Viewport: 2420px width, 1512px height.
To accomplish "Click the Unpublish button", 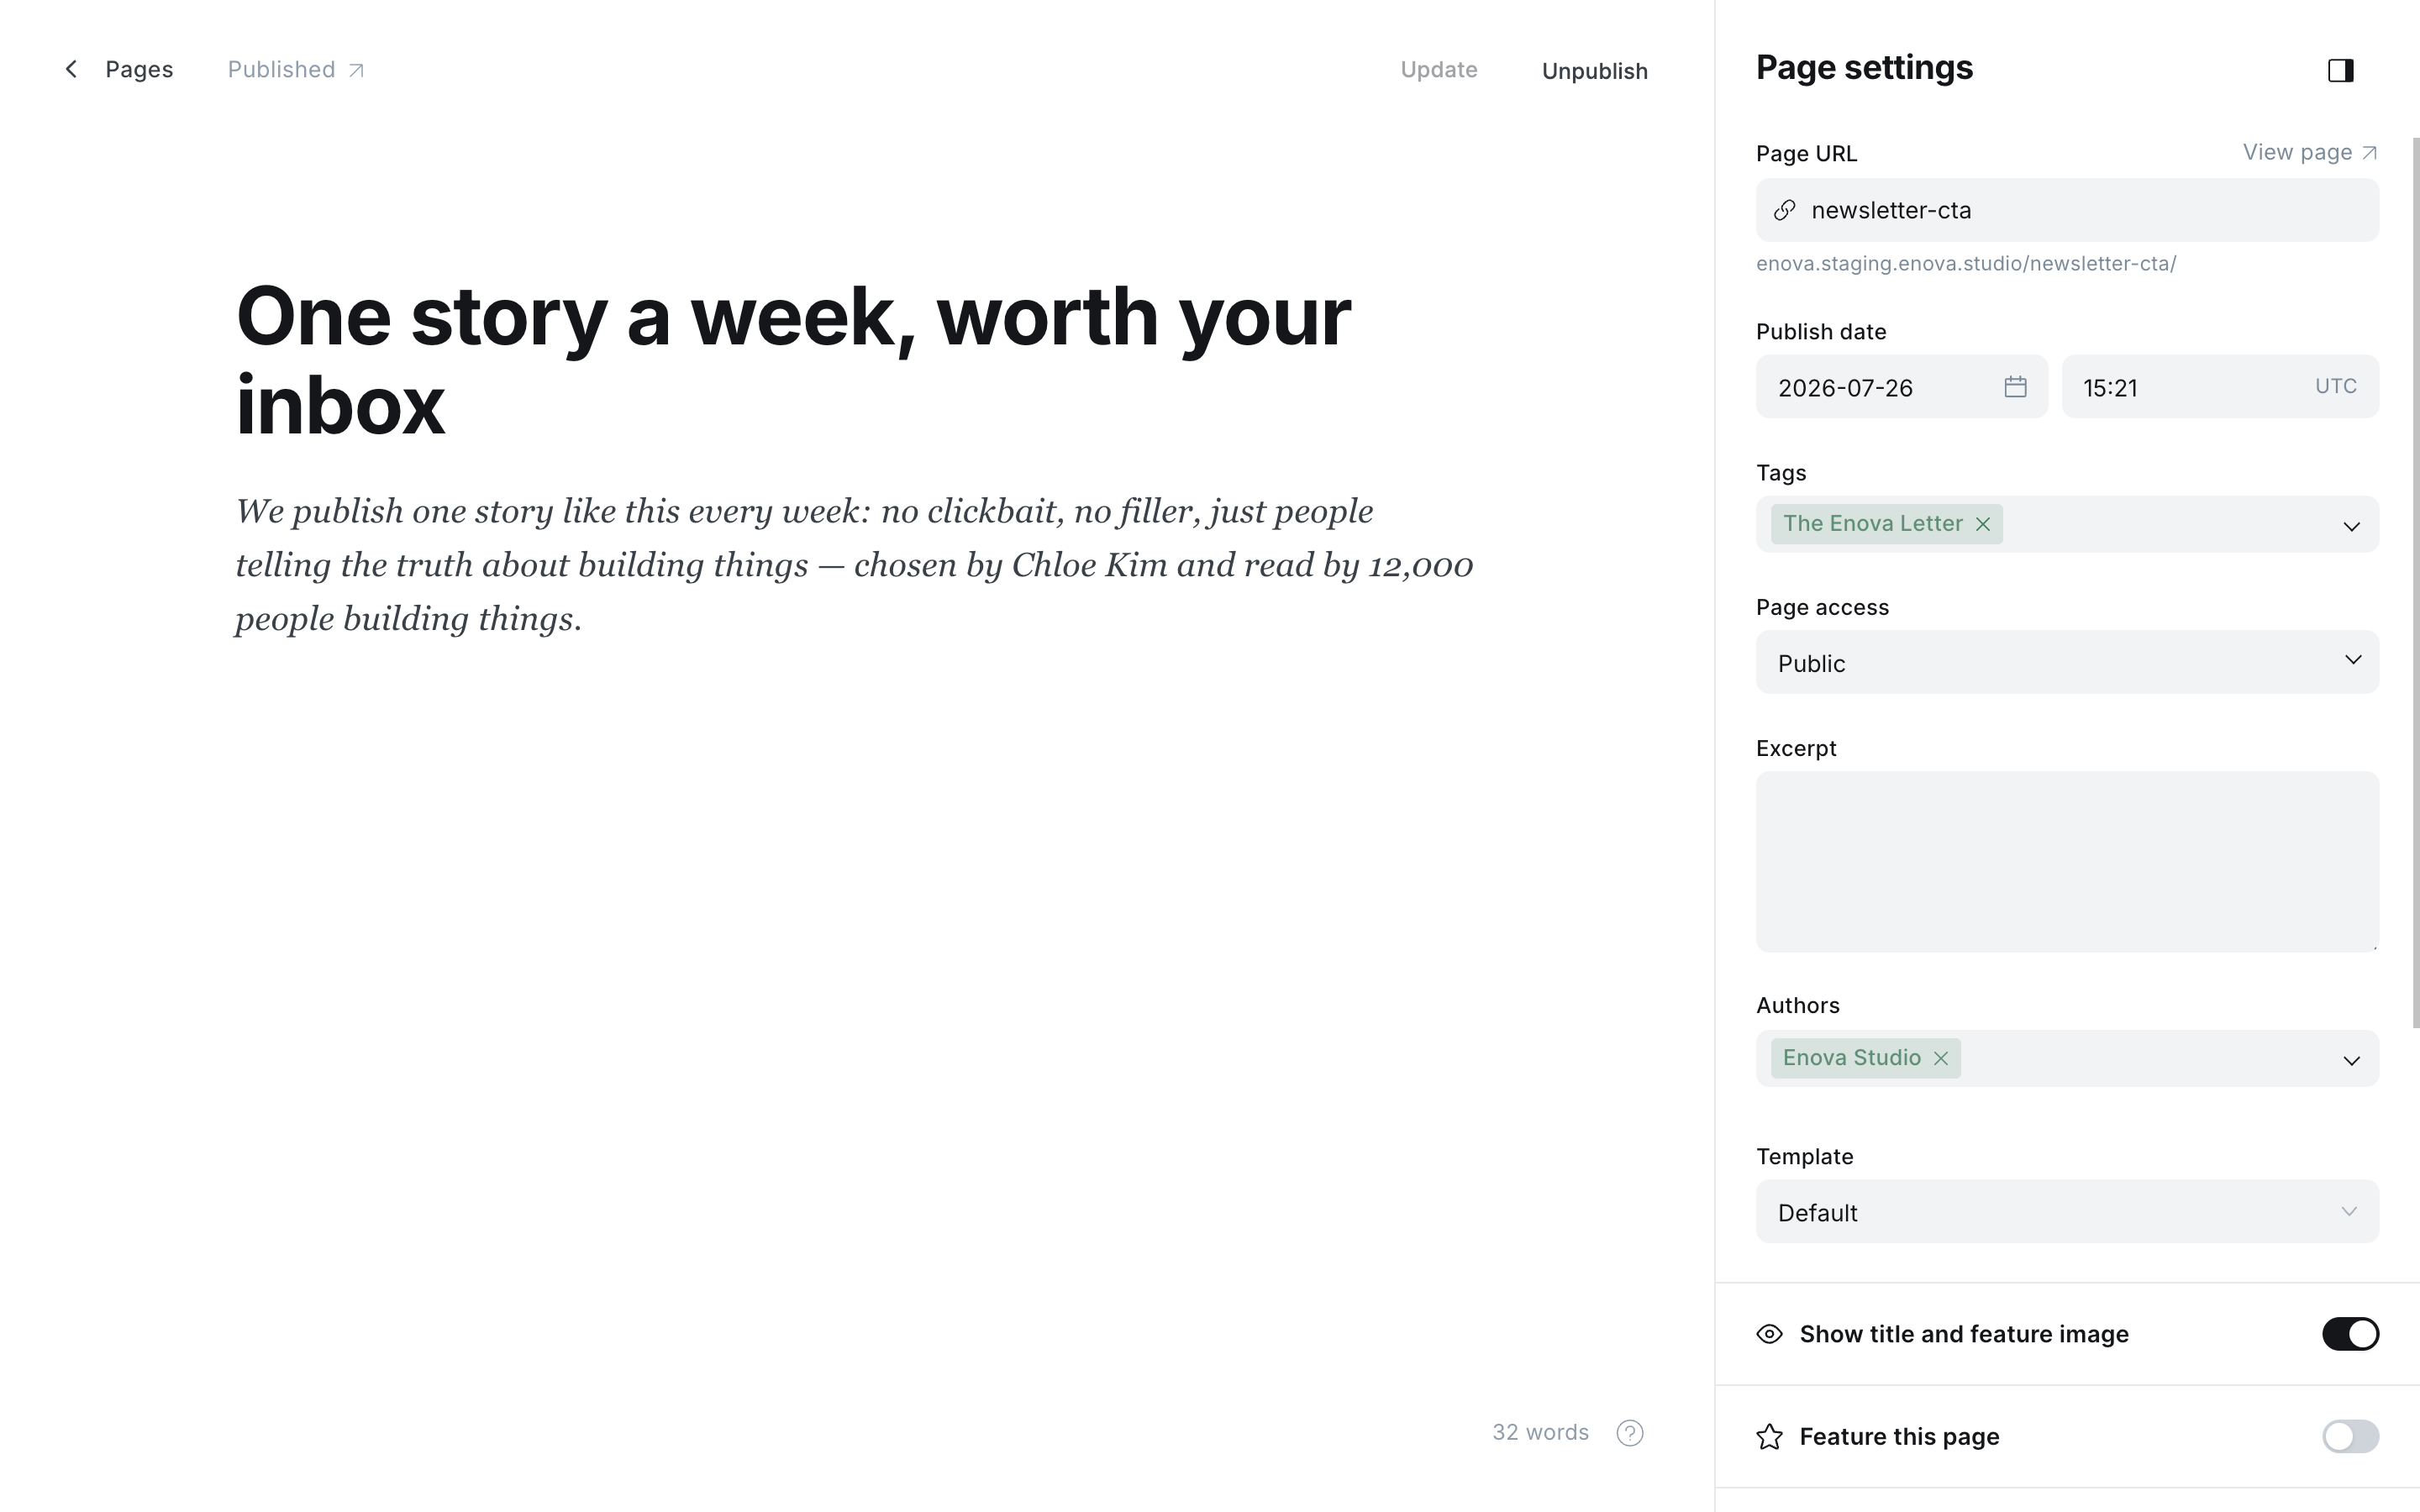I will click(1594, 71).
